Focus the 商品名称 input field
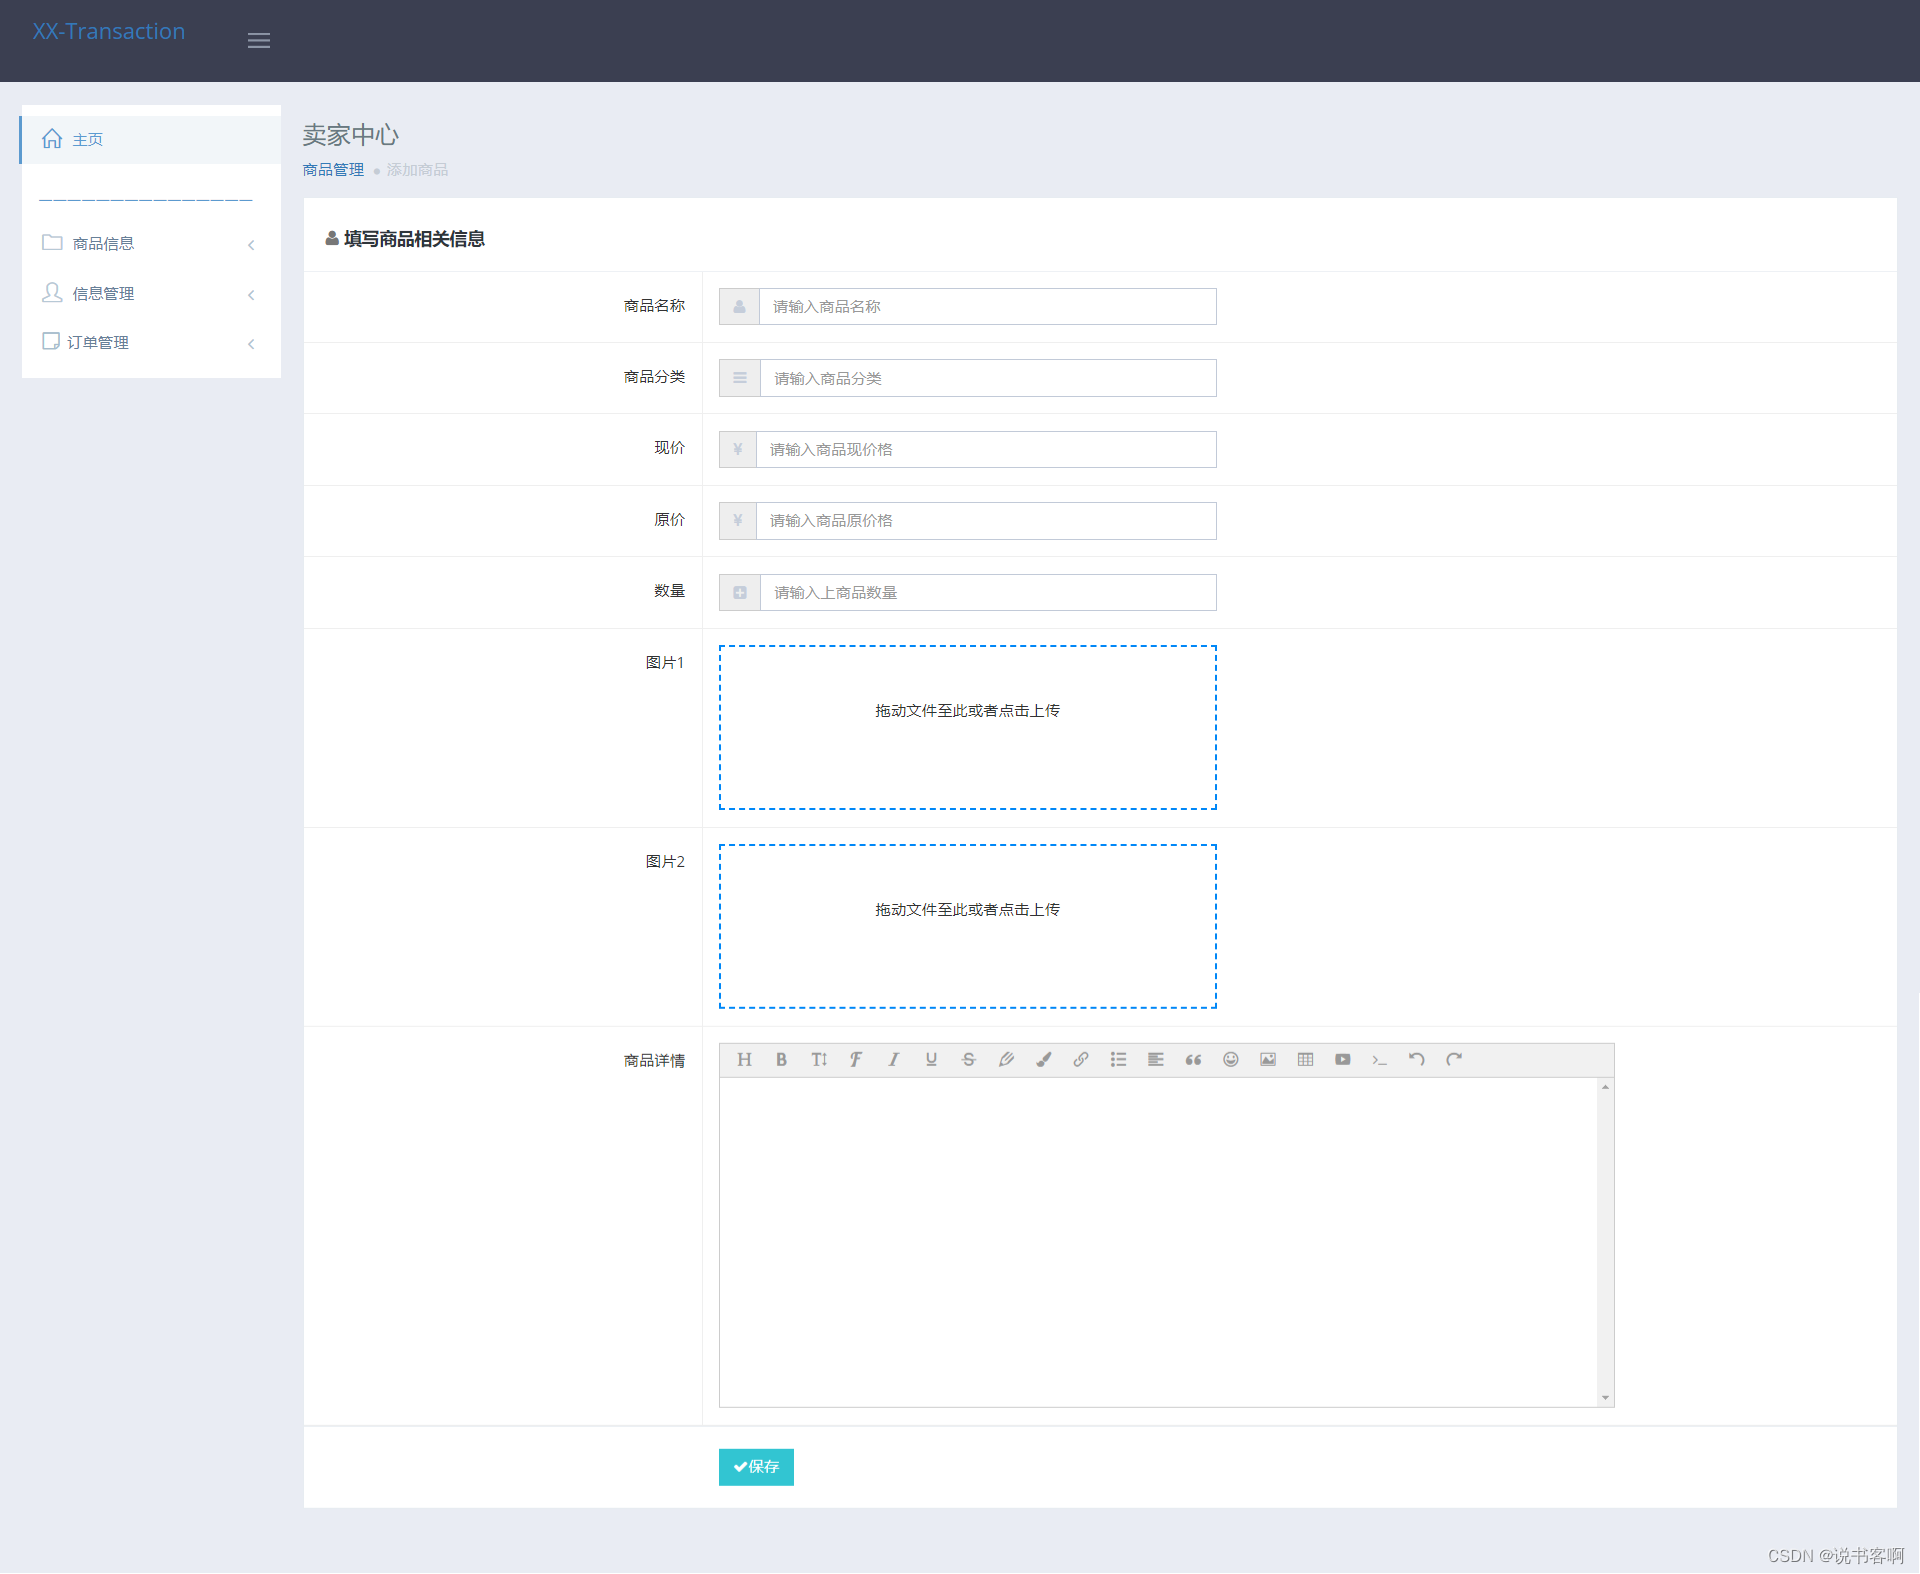 (988, 307)
